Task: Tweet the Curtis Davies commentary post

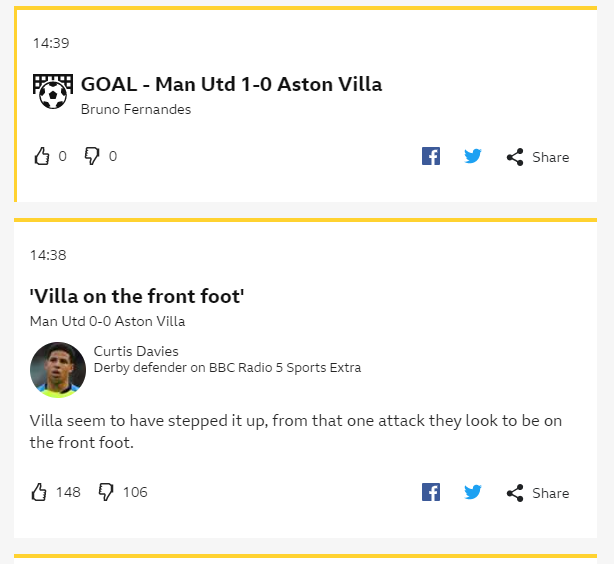Action: pyautogui.click(x=473, y=492)
